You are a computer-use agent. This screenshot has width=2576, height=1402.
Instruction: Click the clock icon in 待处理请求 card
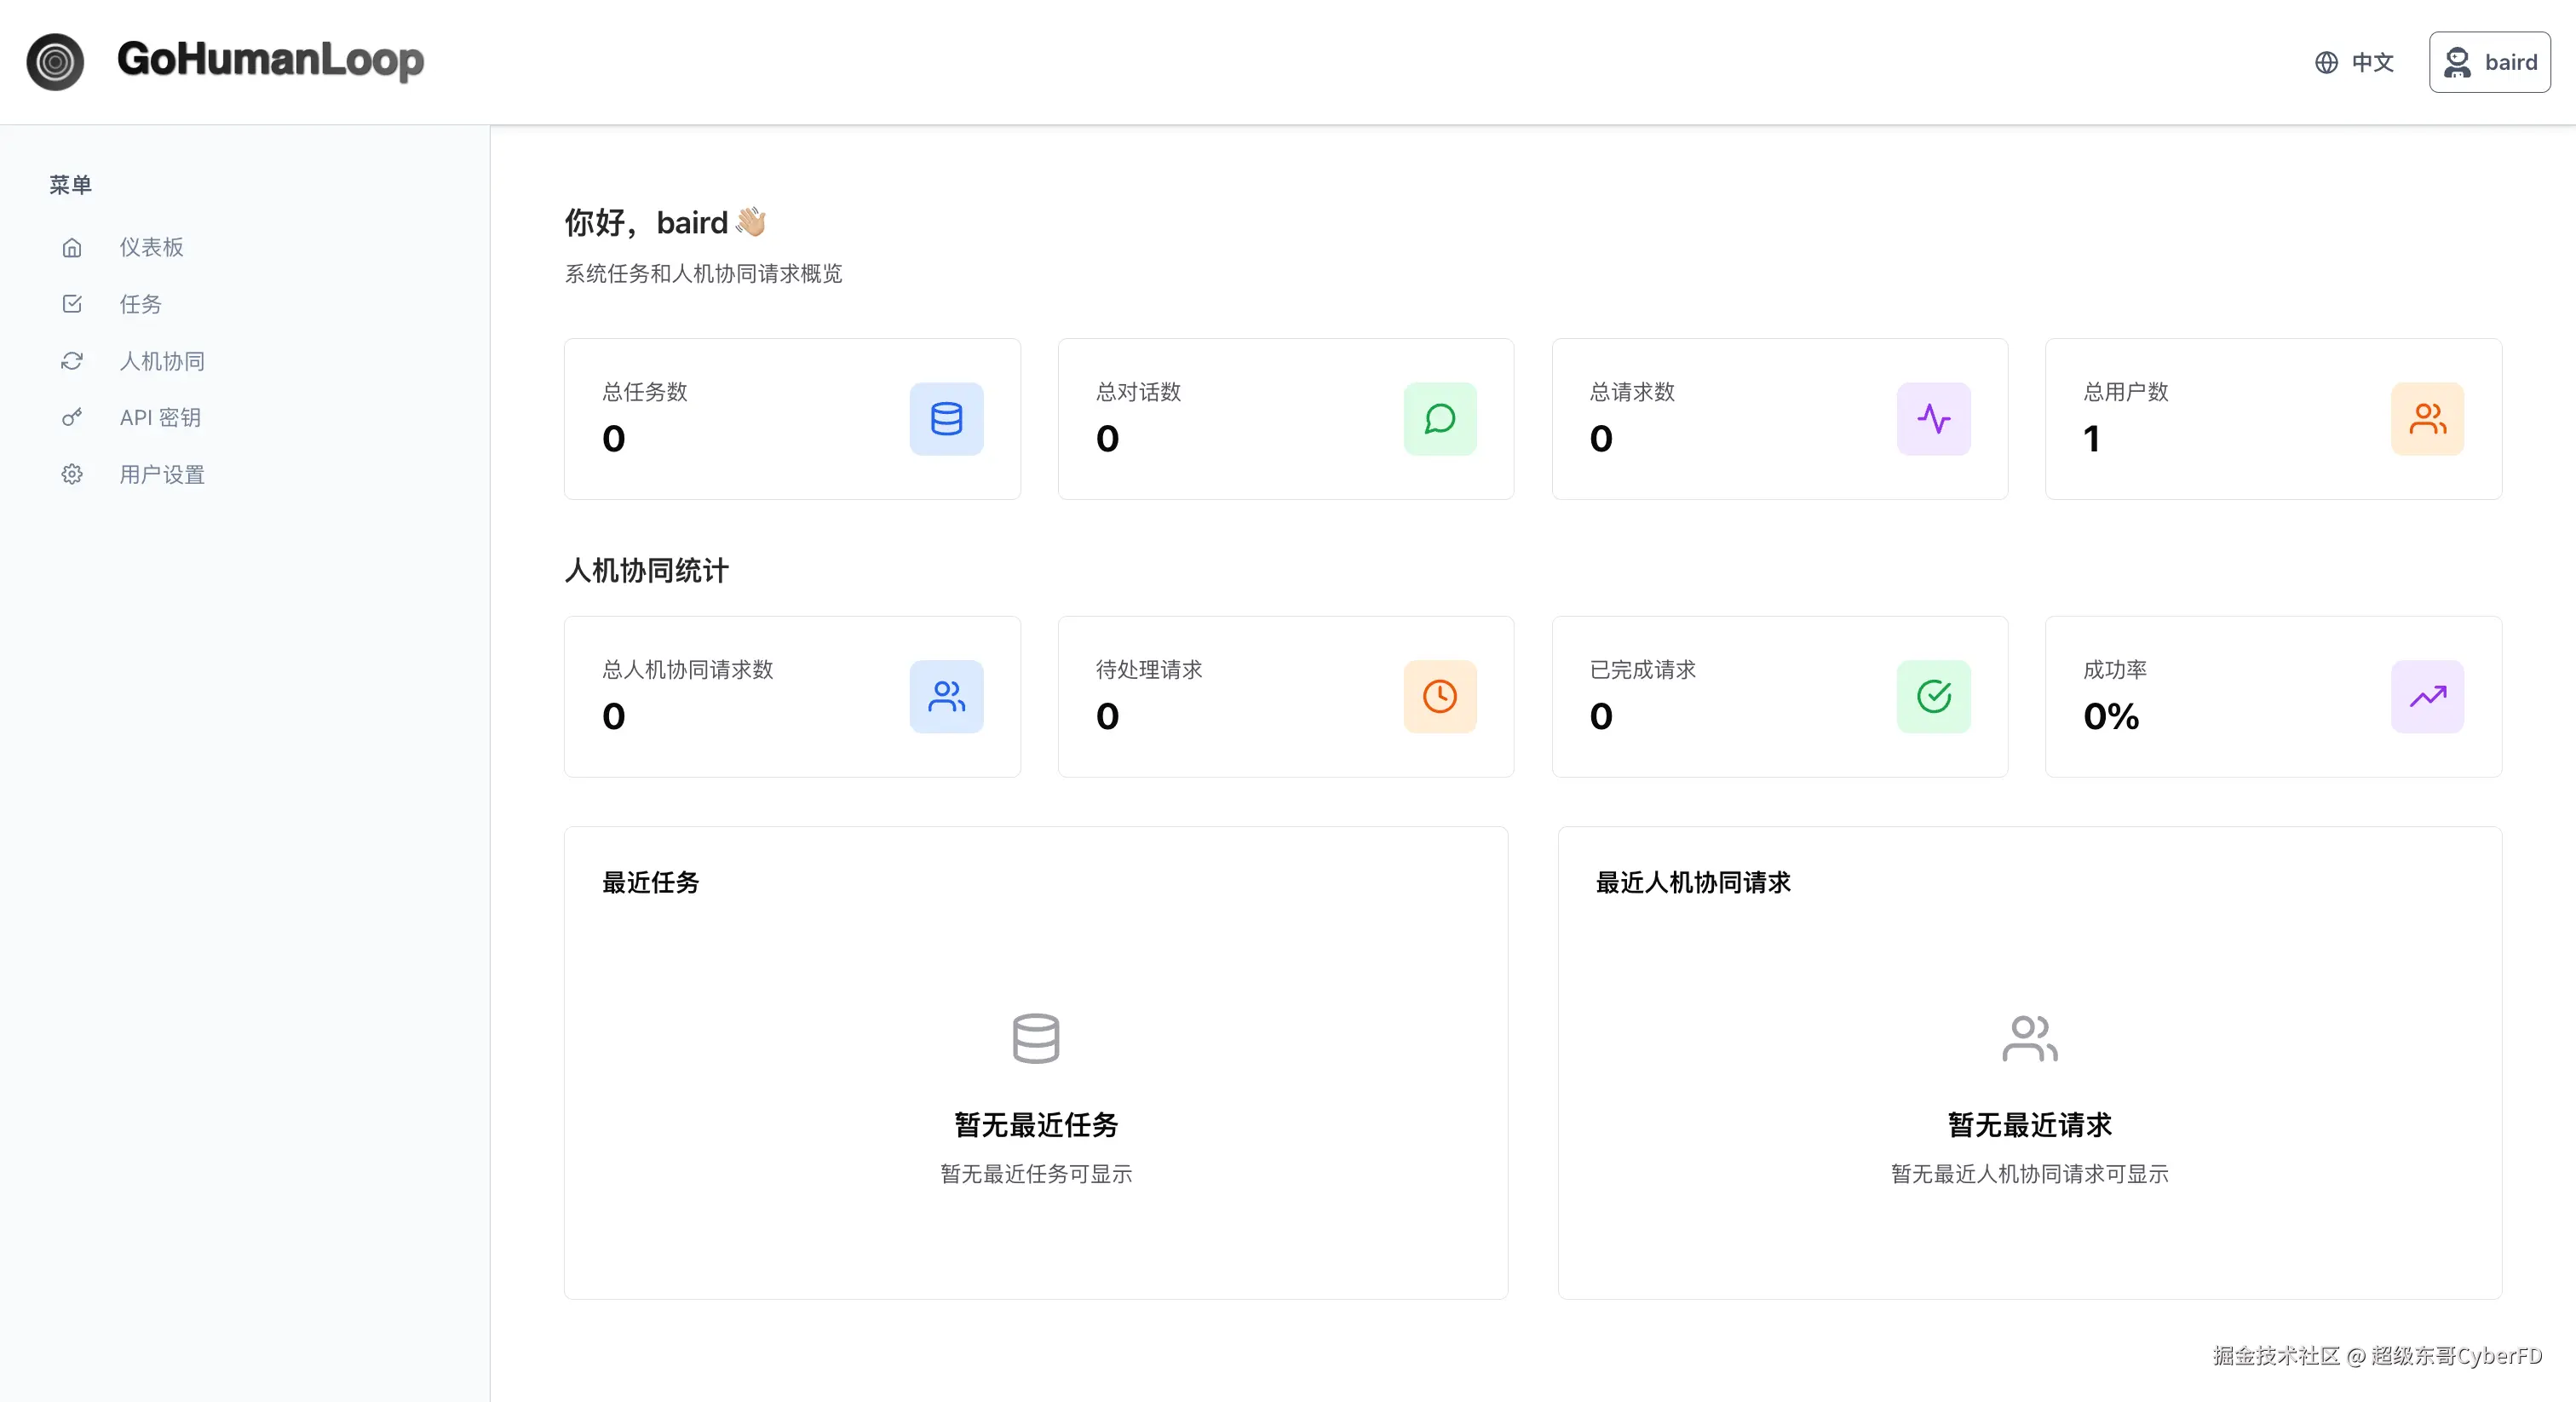pos(1439,697)
